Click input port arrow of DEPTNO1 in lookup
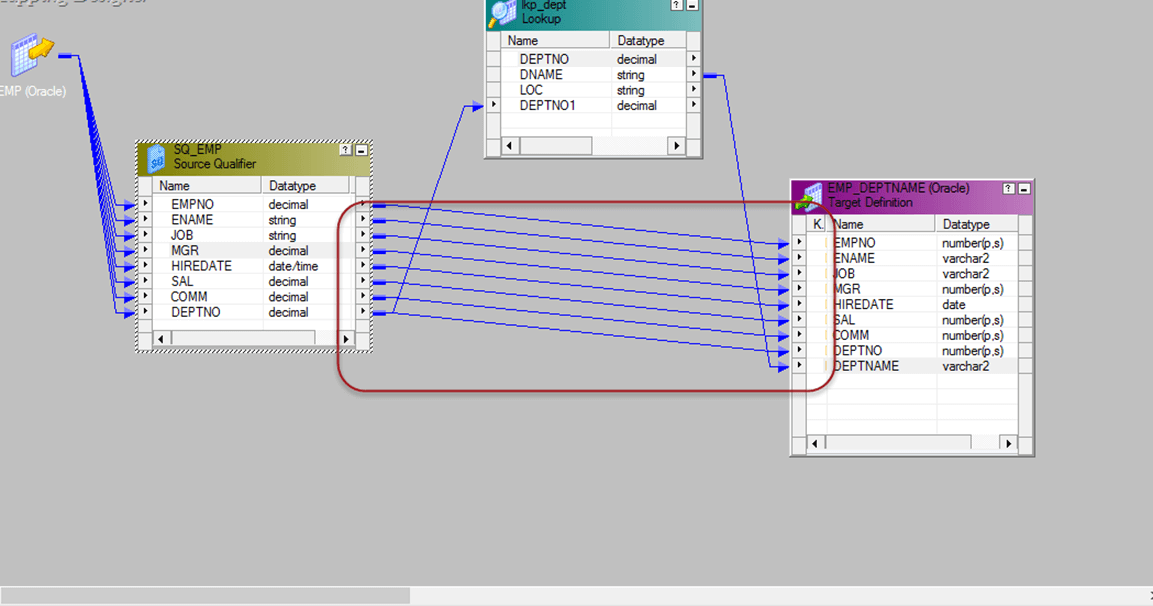 click(494, 105)
